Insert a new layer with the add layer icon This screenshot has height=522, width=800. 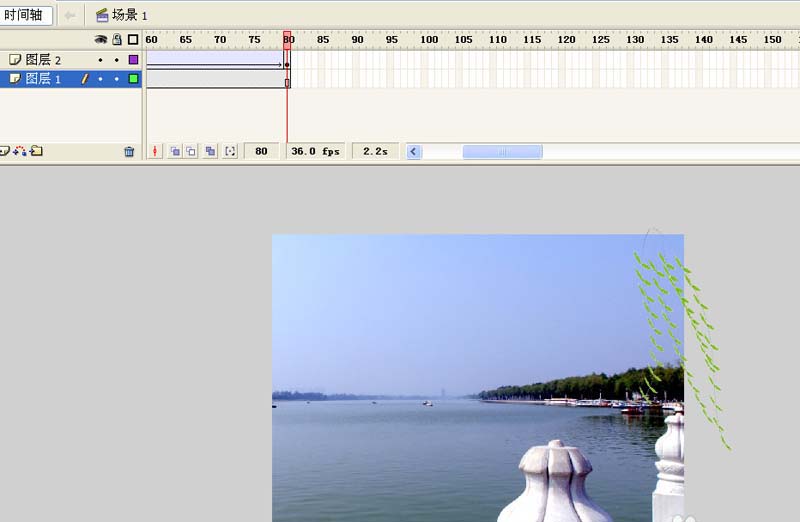(x=4, y=151)
